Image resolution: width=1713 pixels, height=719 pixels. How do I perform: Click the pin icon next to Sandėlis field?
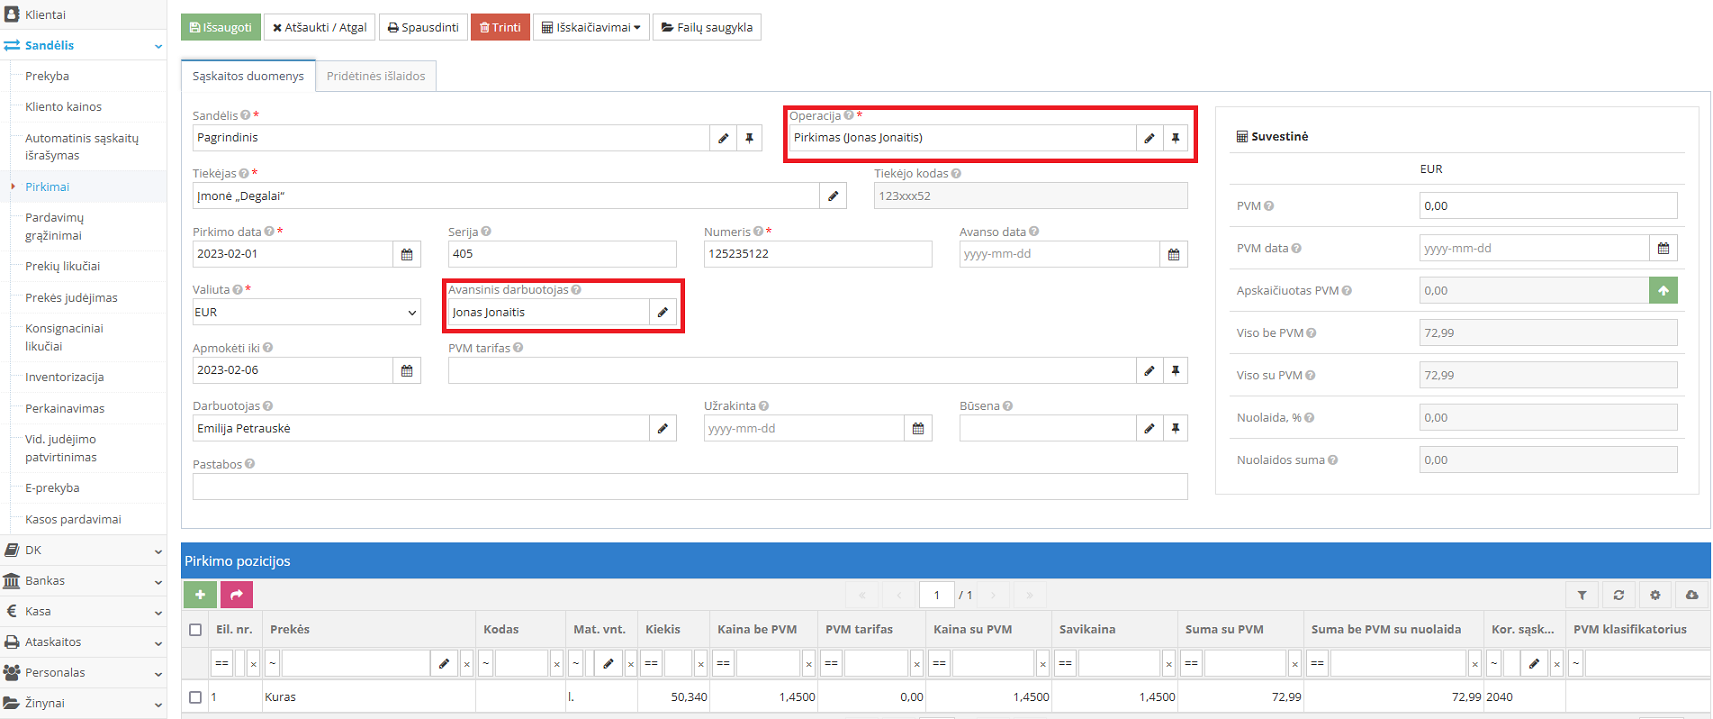[749, 138]
